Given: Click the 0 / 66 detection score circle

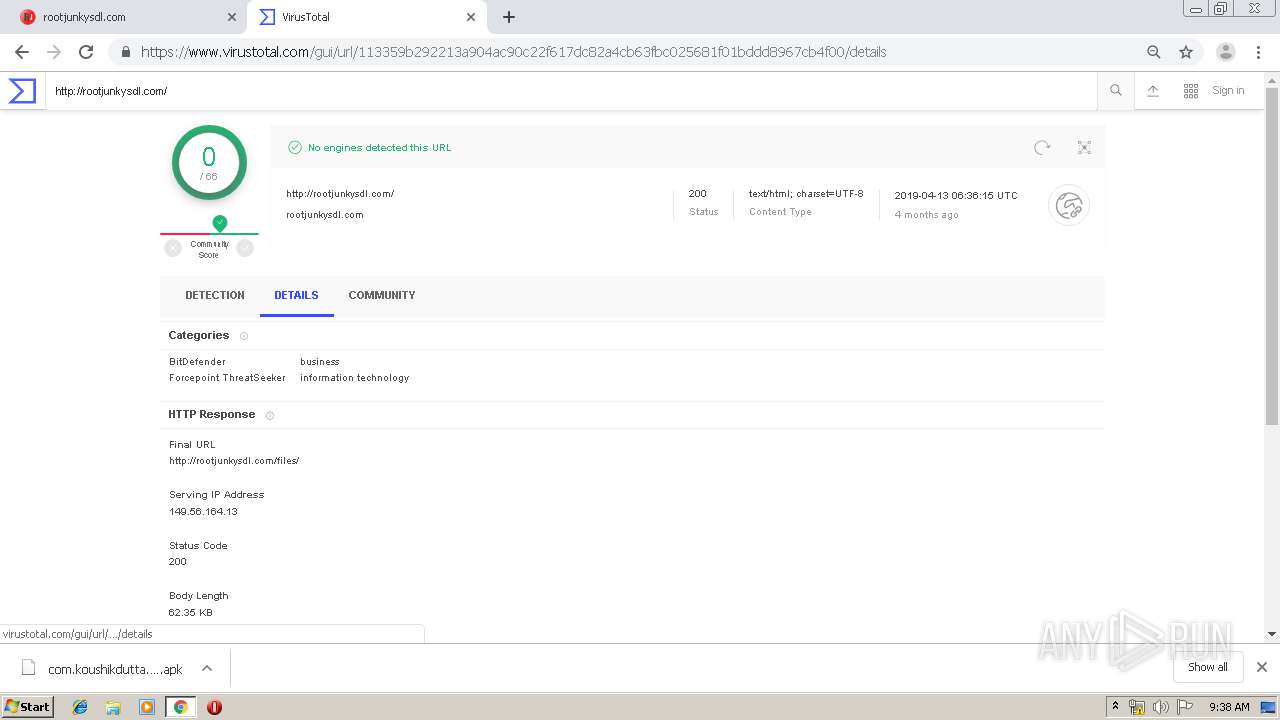Looking at the screenshot, I should click(209, 163).
